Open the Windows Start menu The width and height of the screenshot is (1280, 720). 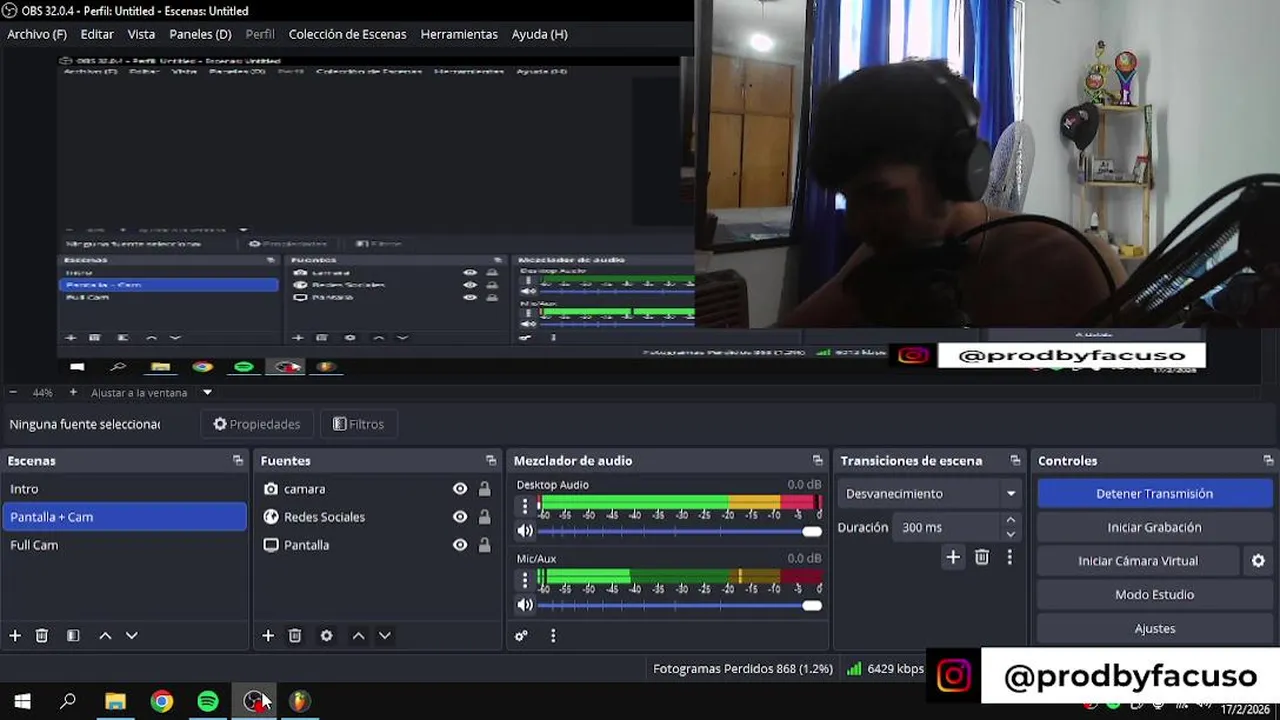point(22,701)
